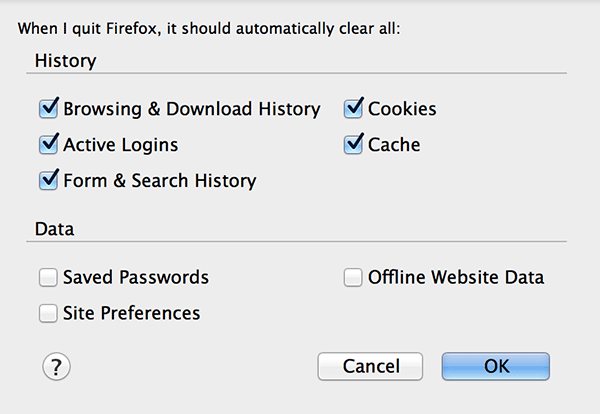Click the 'Cache' label text
Viewport: 600px width, 414px height.
394,145
